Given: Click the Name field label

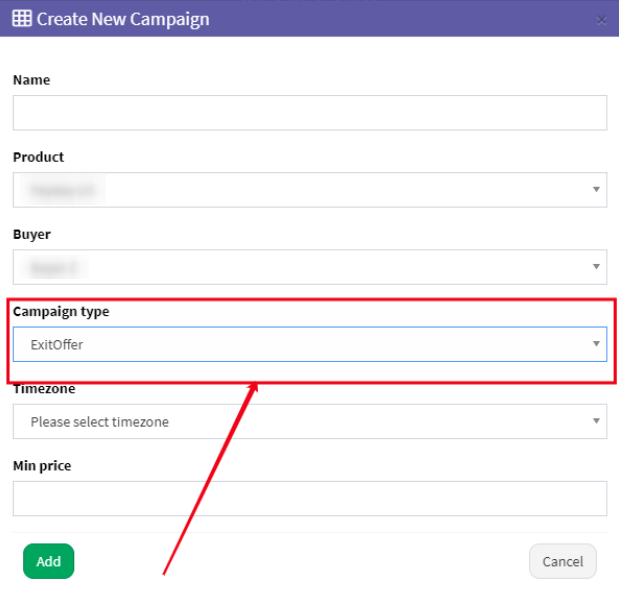Looking at the screenshot, I should 31,80.
